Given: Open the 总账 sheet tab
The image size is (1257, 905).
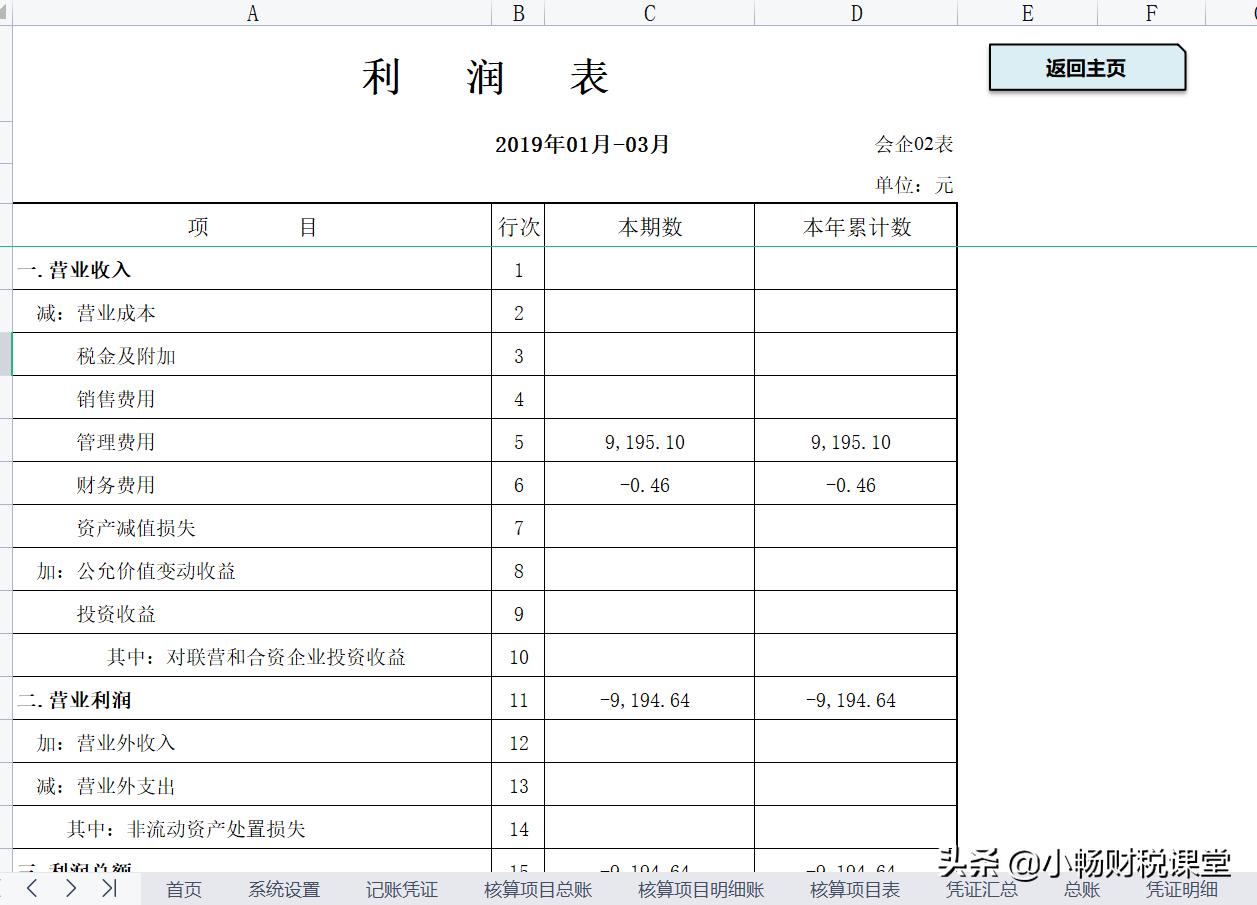Looking at the screenshot, I should coord(1080,888).
